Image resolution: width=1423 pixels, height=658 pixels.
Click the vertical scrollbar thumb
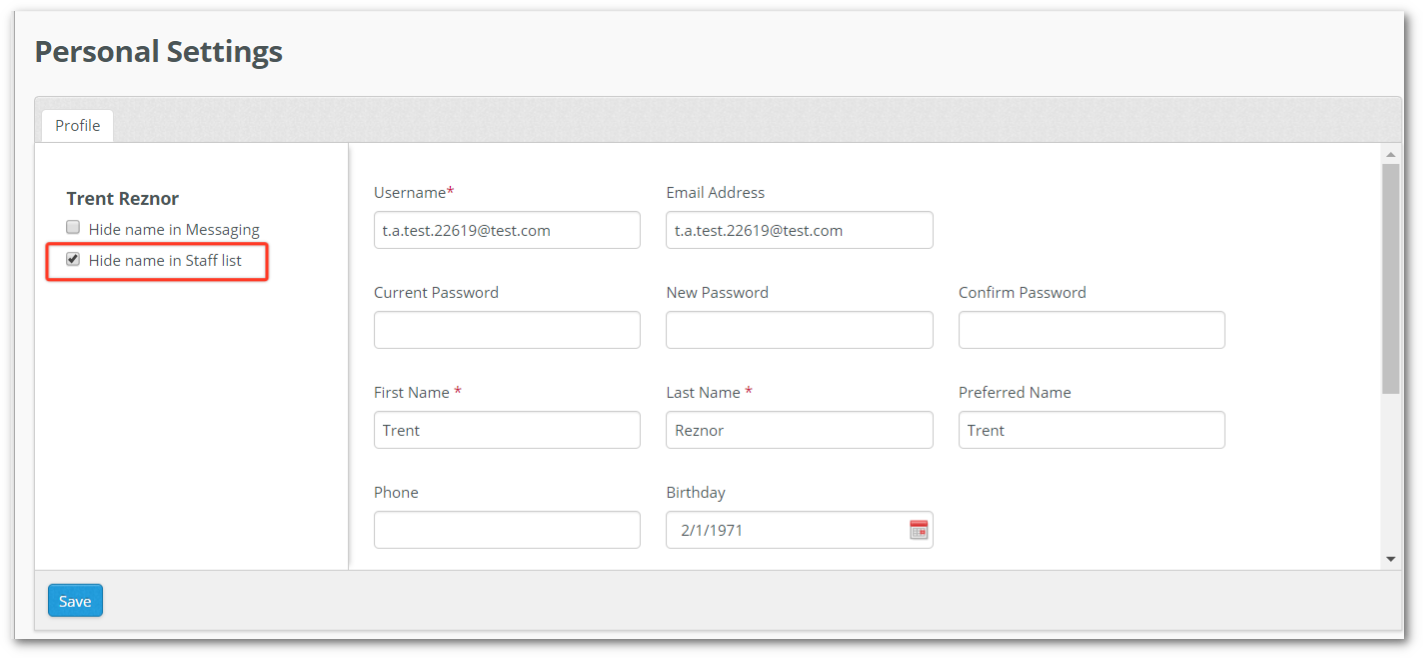point(1390,278)
